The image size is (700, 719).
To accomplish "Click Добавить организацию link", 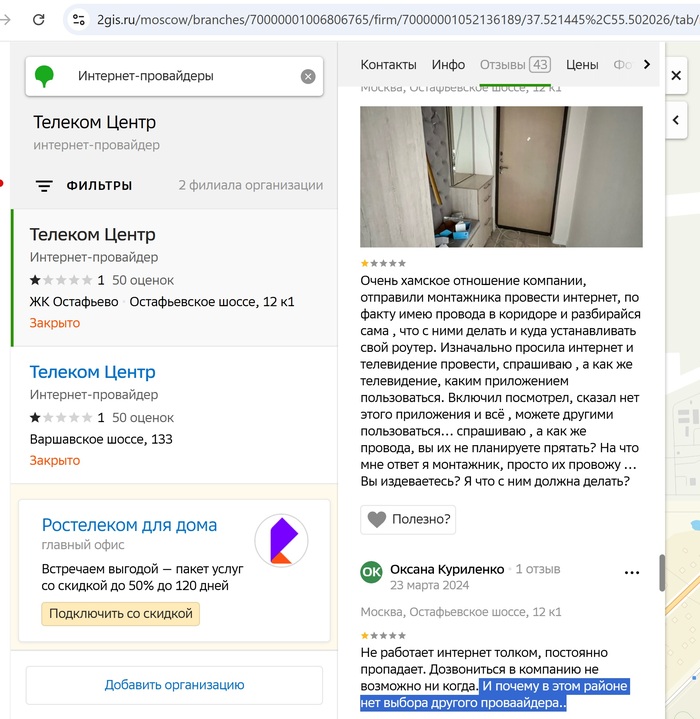I will pyautogui.click(x=174, y=685).
